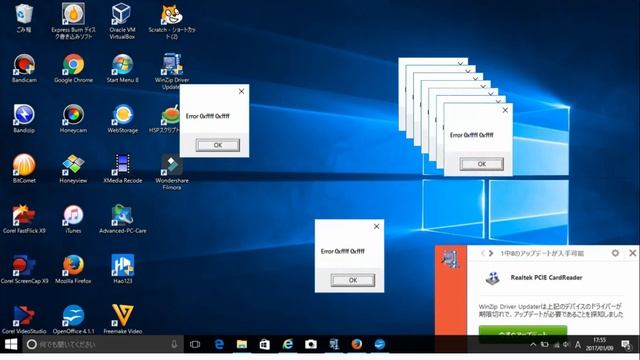The height and width of the screenshot is (360, 640).
Task: Click OK in the error dialog overlapping the desktop icons
Action: [218, 145]
